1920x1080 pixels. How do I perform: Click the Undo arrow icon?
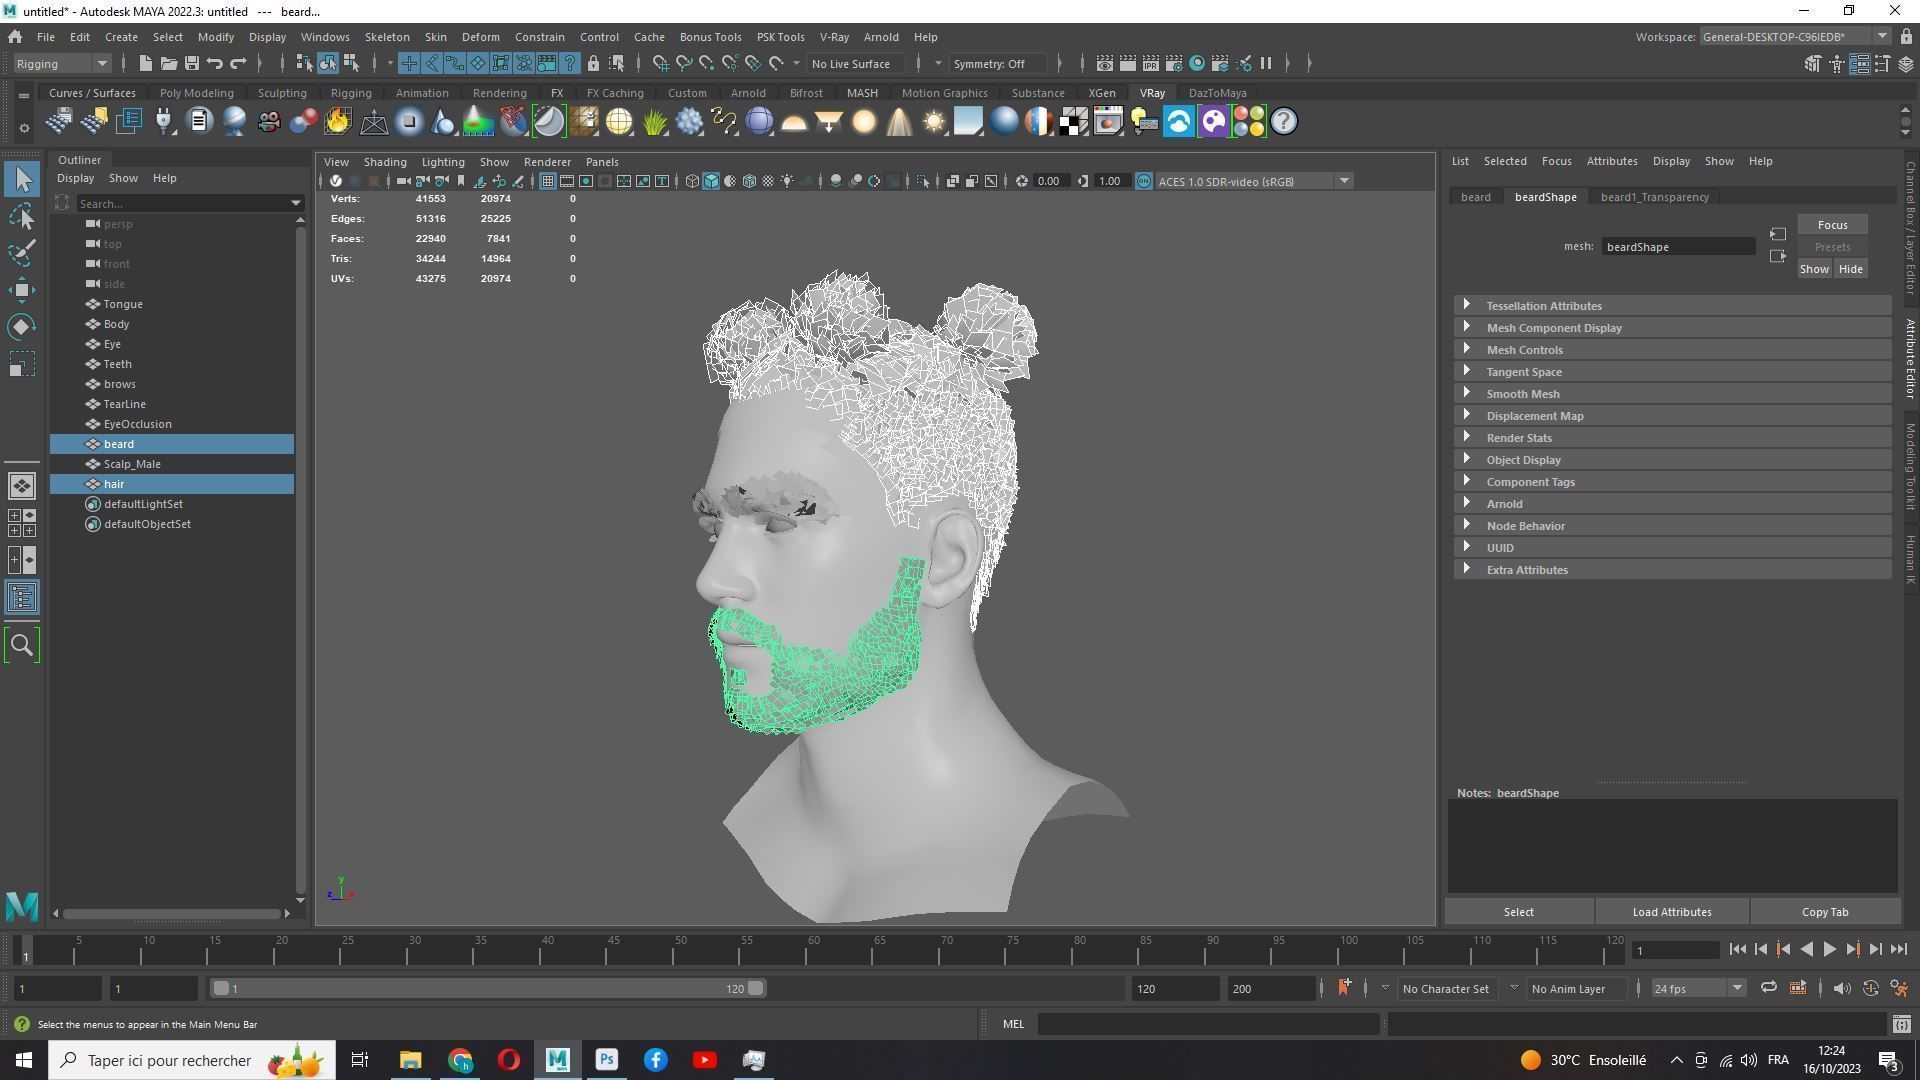coord(215,64)
